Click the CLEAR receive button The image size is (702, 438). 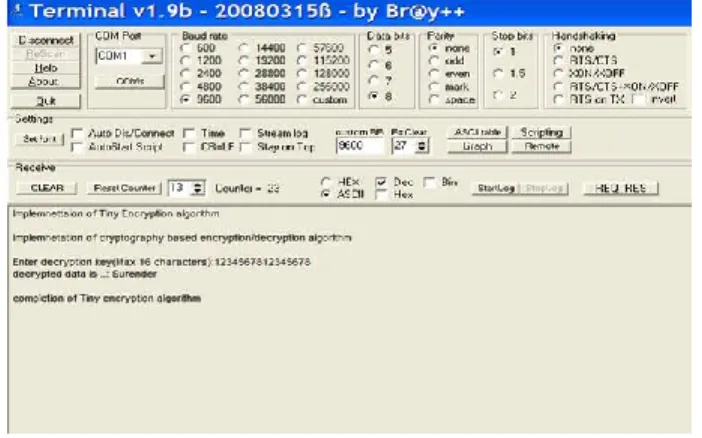click(x=47, y=188)
